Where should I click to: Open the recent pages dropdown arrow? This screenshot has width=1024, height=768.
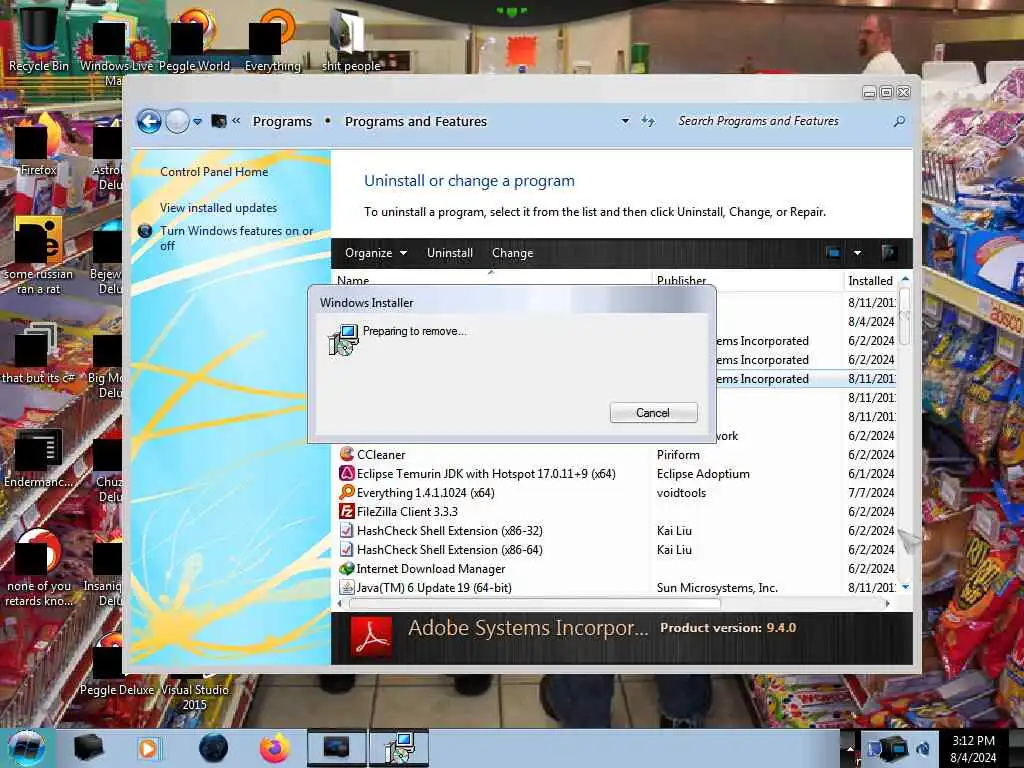coord(197,122)
